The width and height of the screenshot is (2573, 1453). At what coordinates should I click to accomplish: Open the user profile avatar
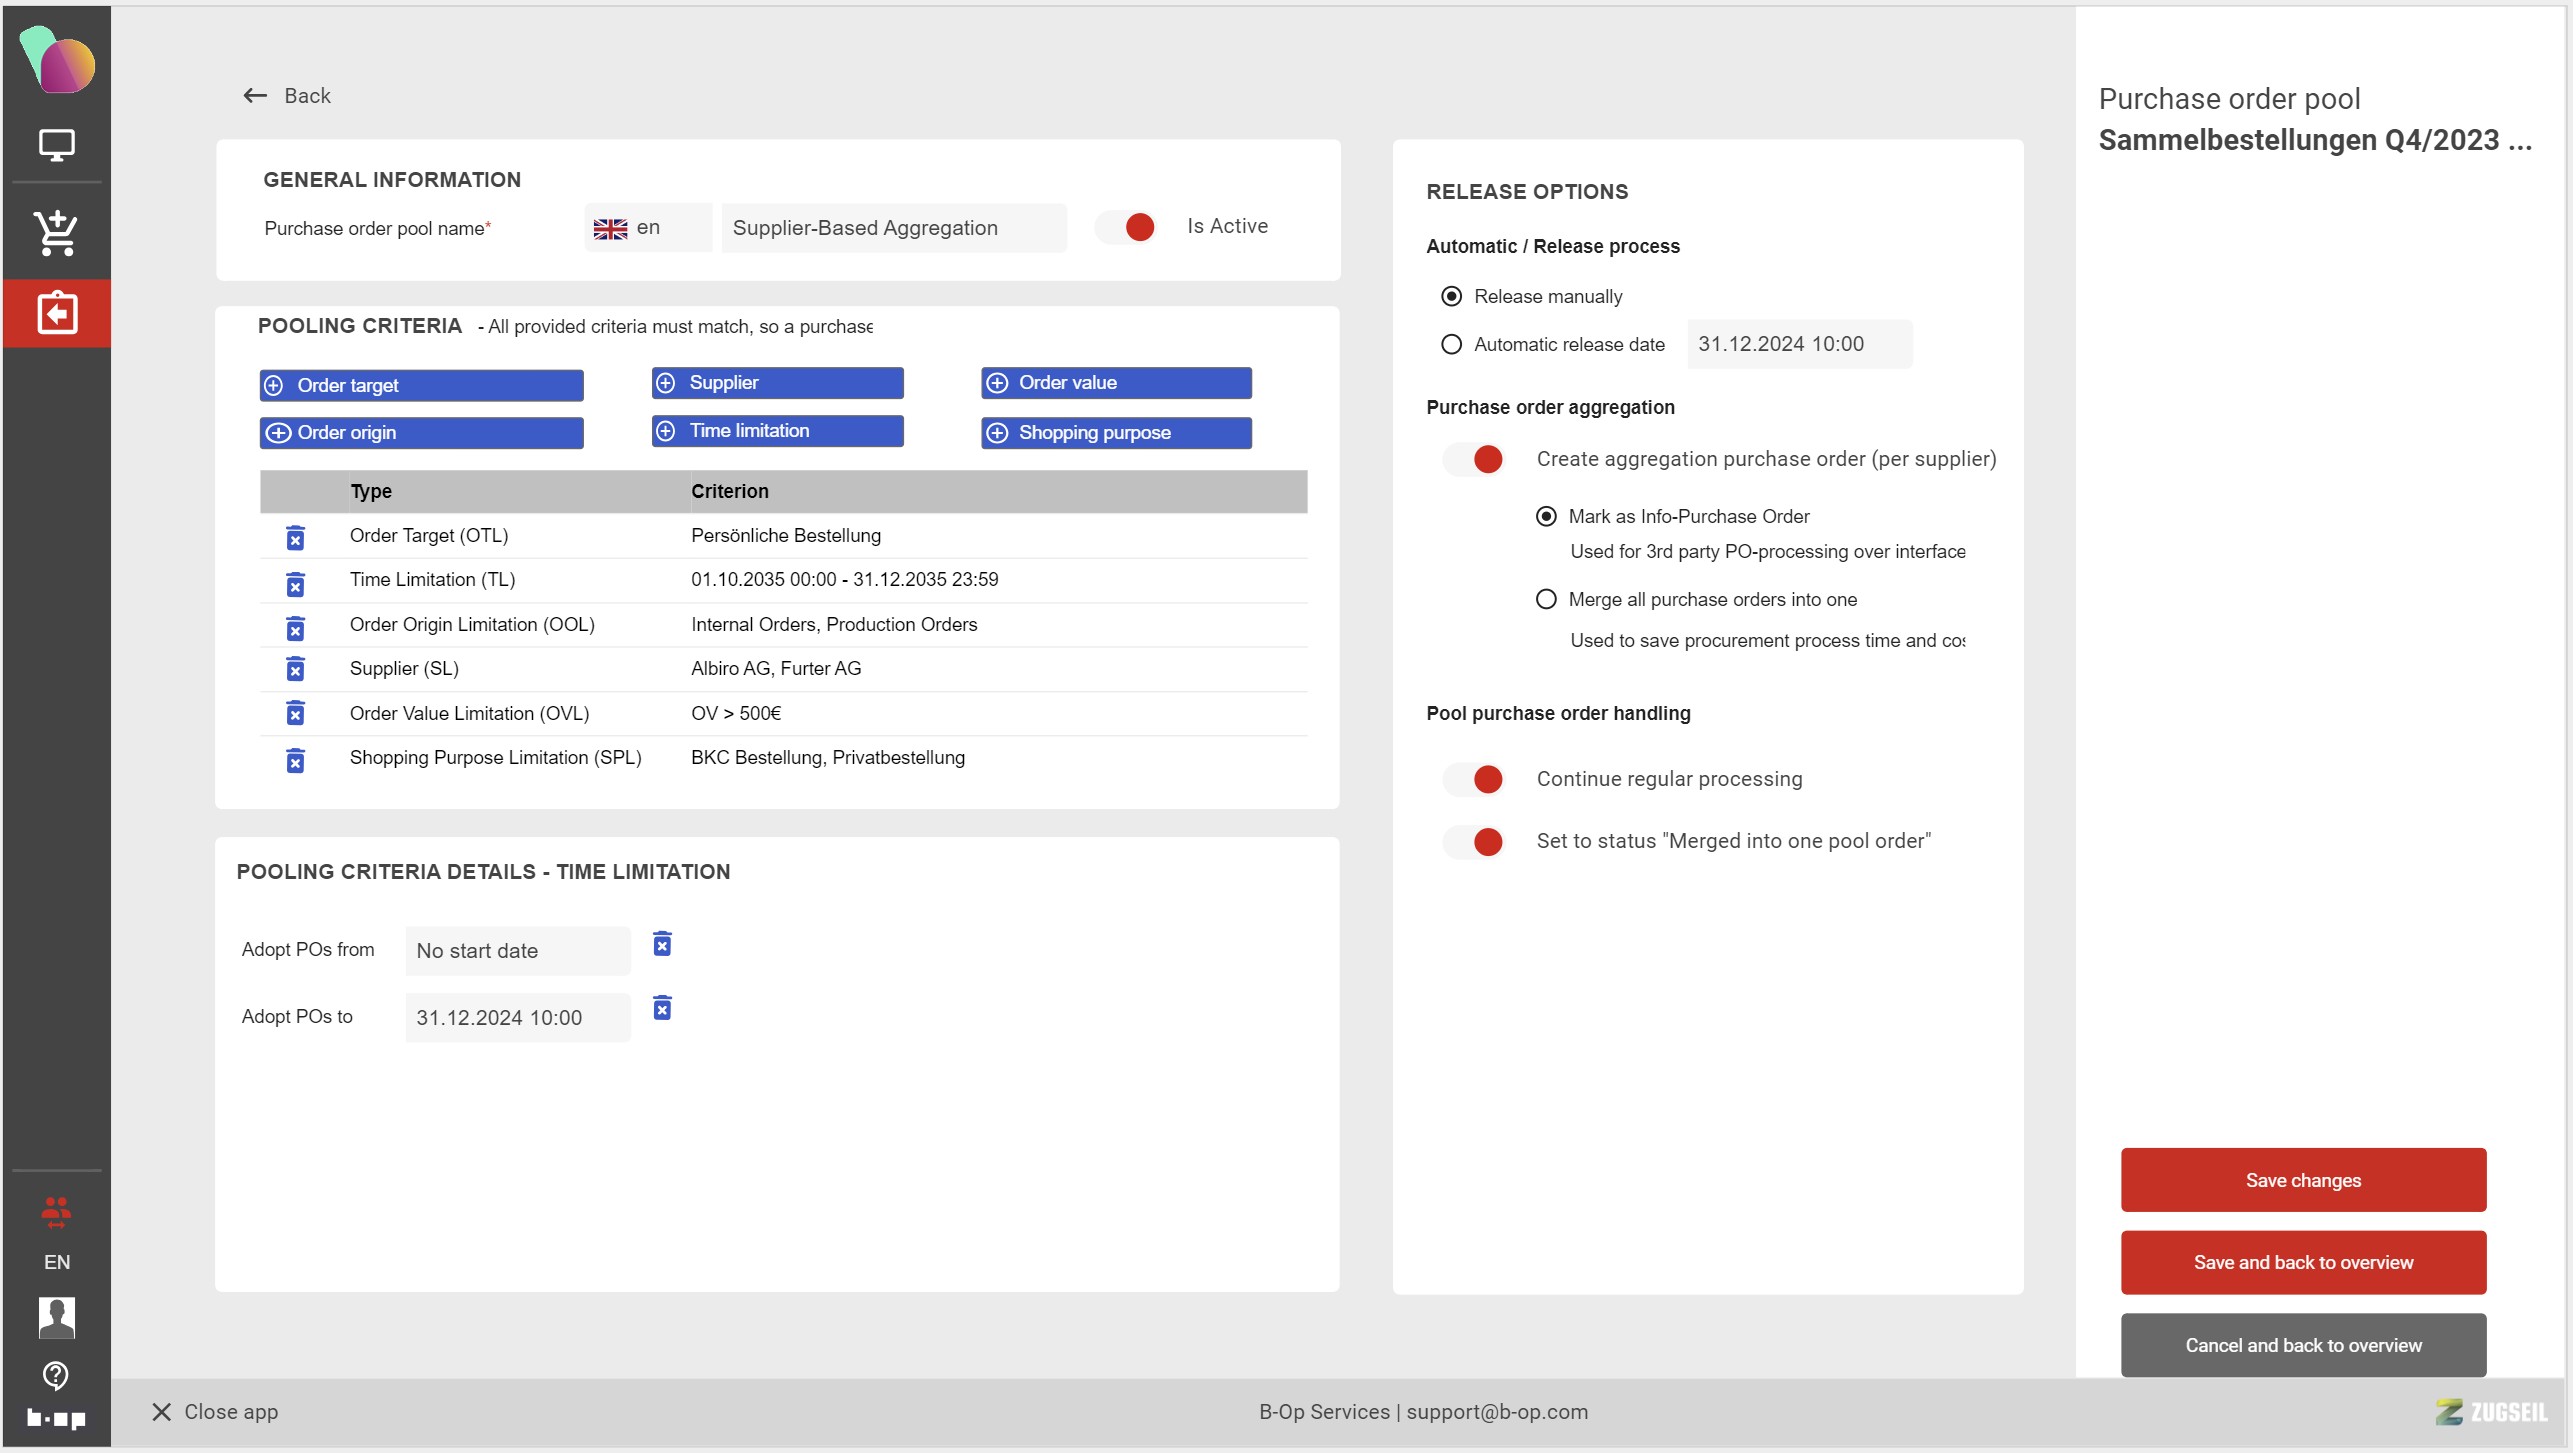coord(56,1317)
